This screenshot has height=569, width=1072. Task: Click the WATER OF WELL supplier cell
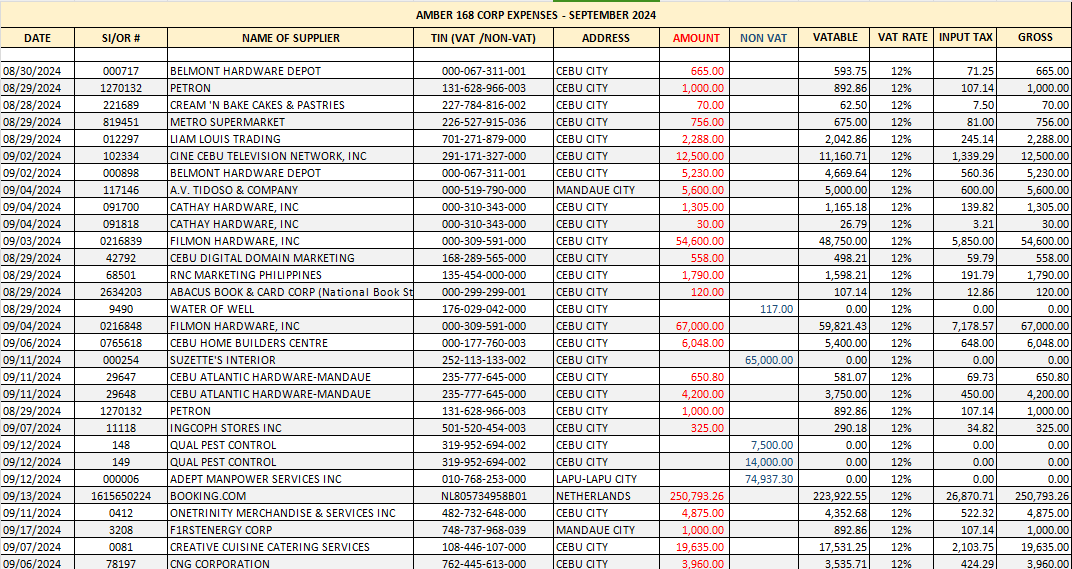click(x=291, y=308)
